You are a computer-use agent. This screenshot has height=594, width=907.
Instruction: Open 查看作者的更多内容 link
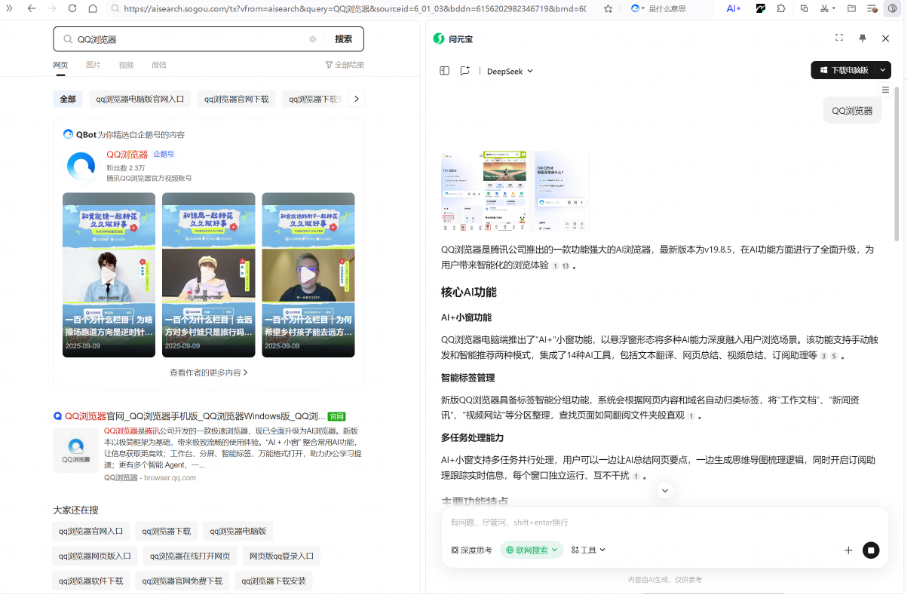pos(208,372)
